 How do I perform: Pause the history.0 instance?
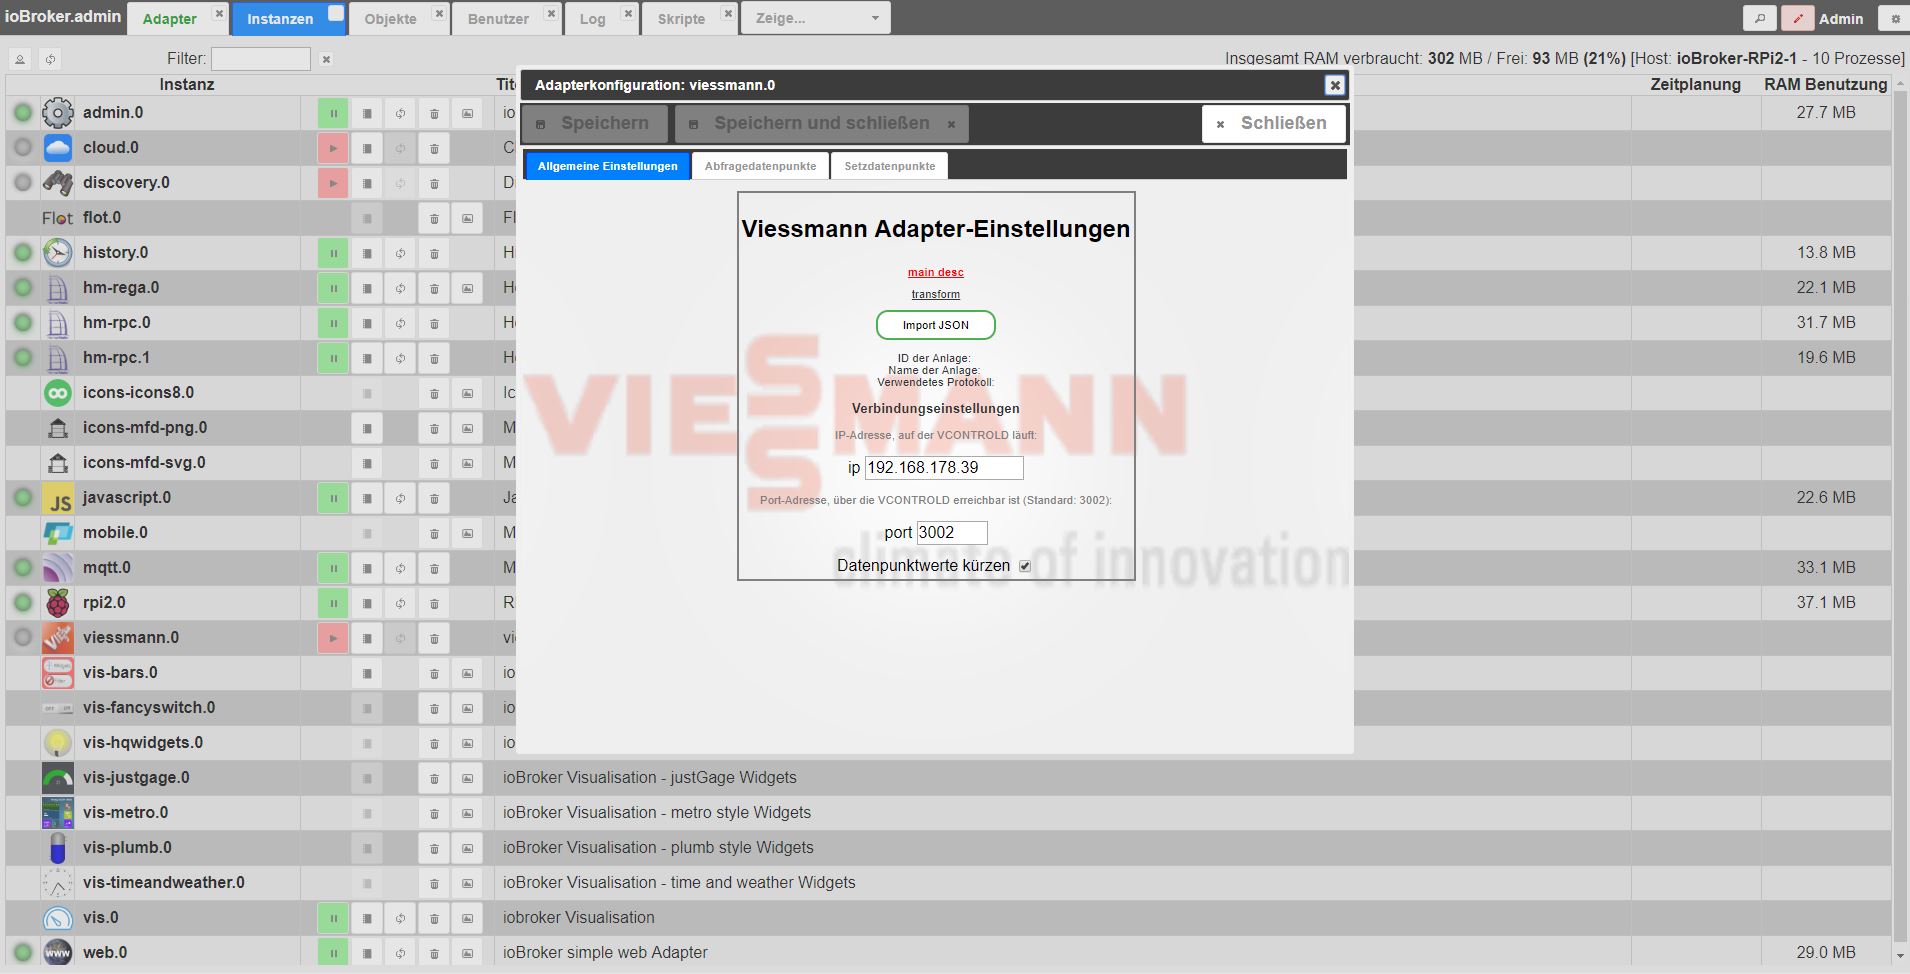point(333,253)
